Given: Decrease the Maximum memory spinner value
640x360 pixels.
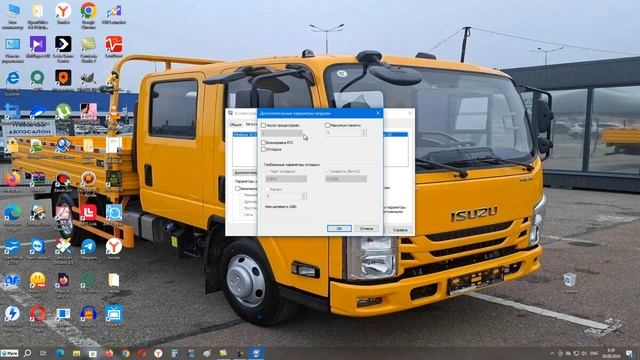Looking at the screenshot, I should pos(364,134).
